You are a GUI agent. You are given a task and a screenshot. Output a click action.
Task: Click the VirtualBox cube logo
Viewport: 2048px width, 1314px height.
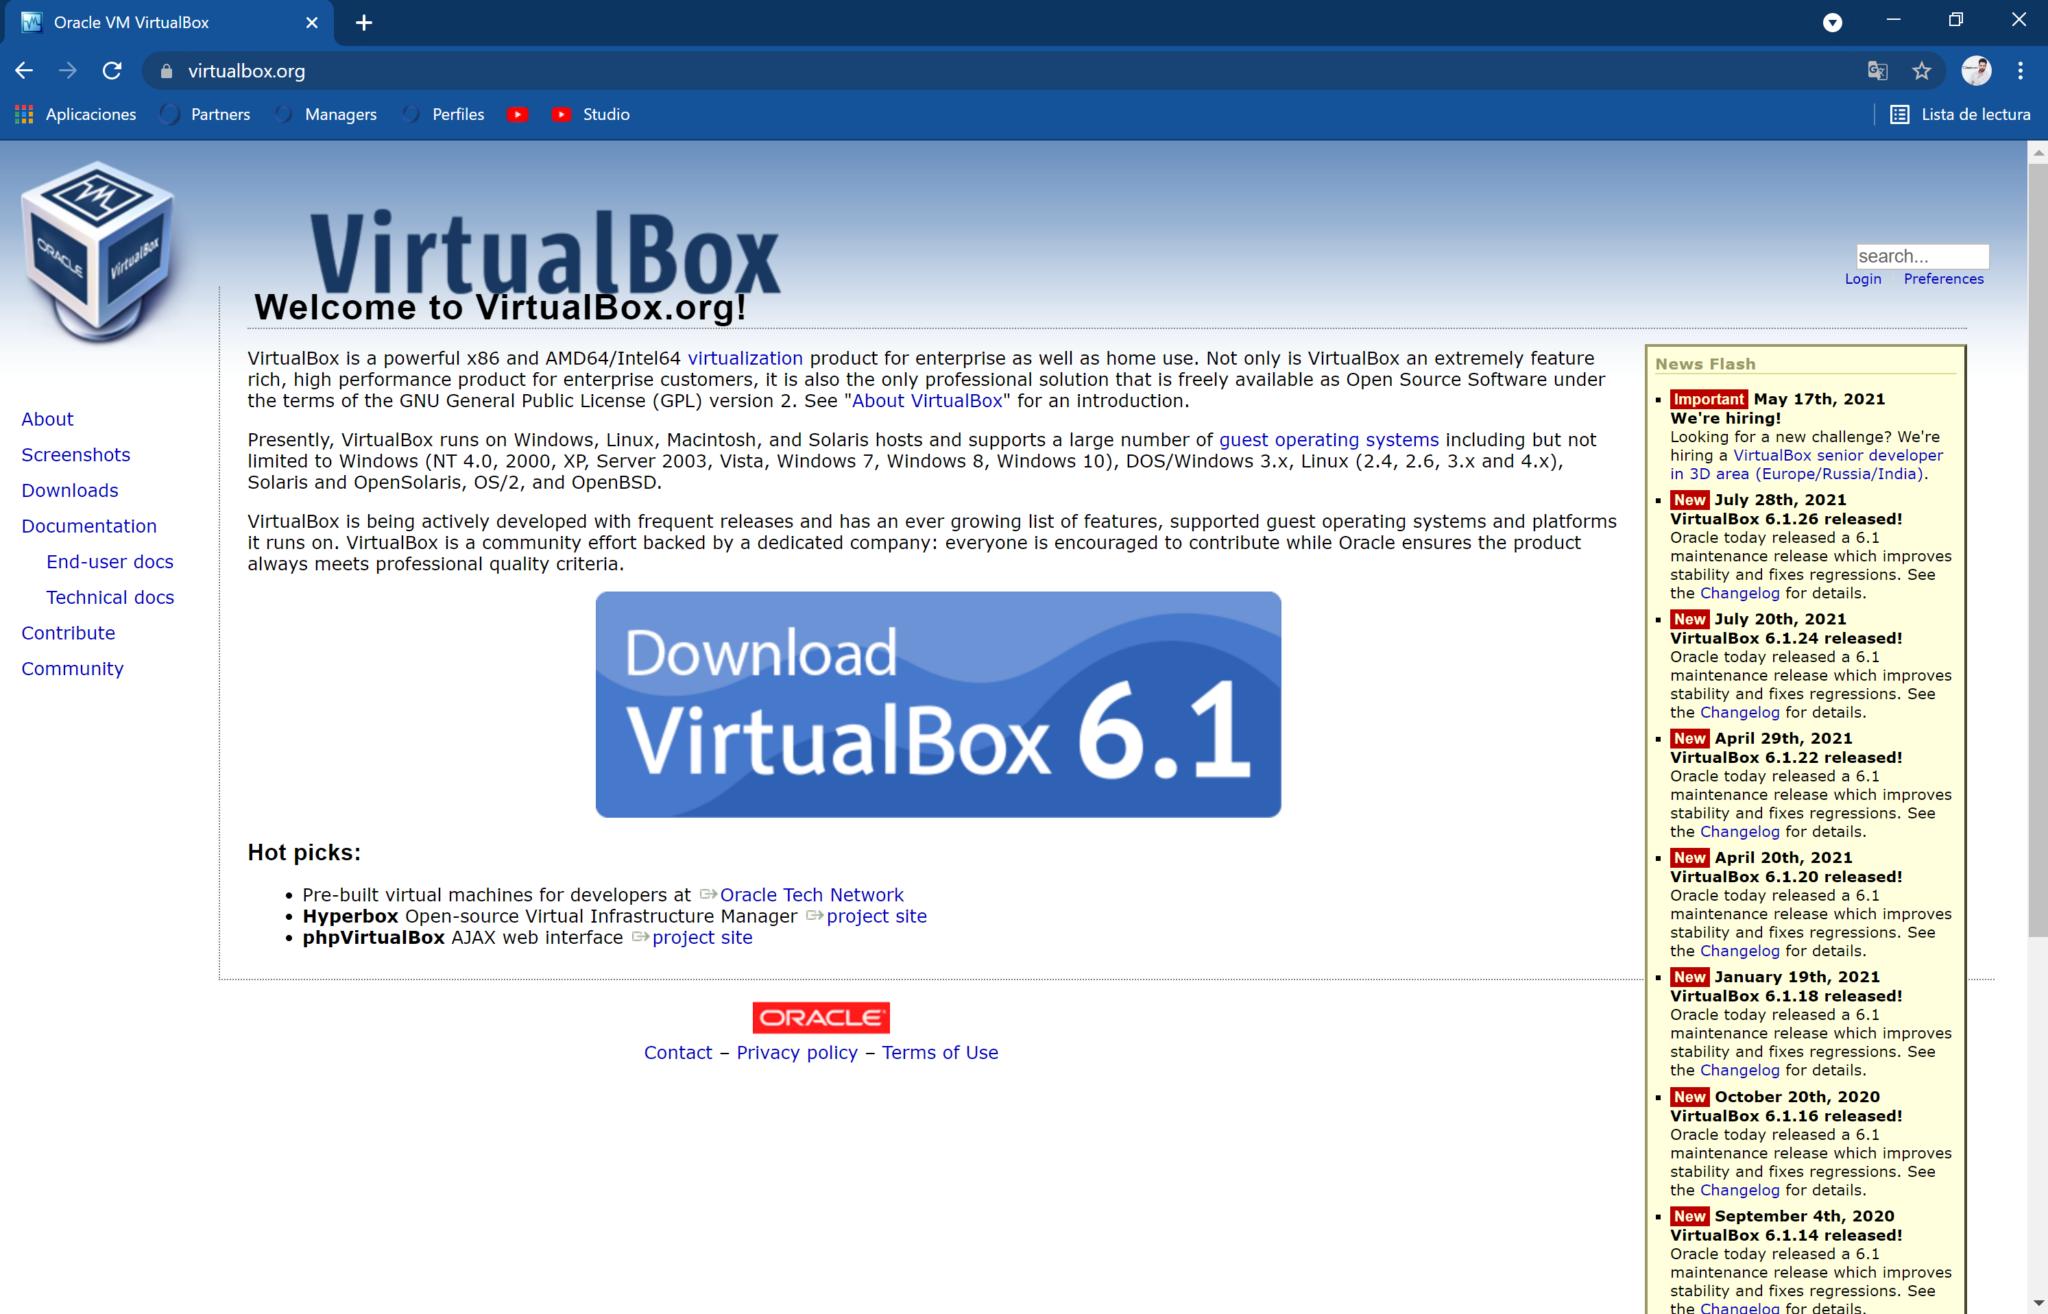pyautogui.click(x=98, y=250)
